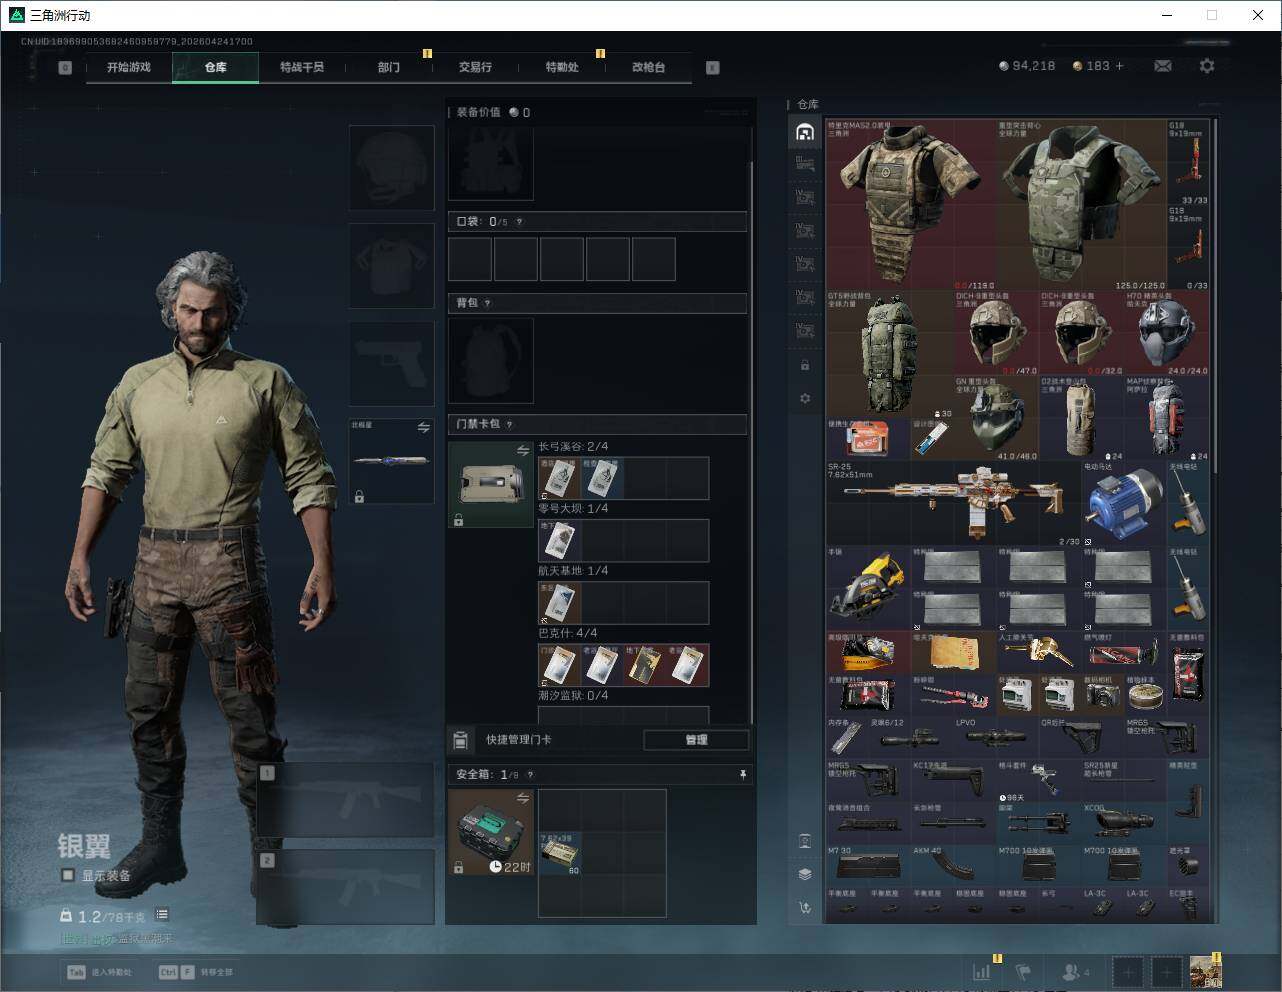
Task: Click the swap arrows on the safe box
Action: [x=522, y=798]
